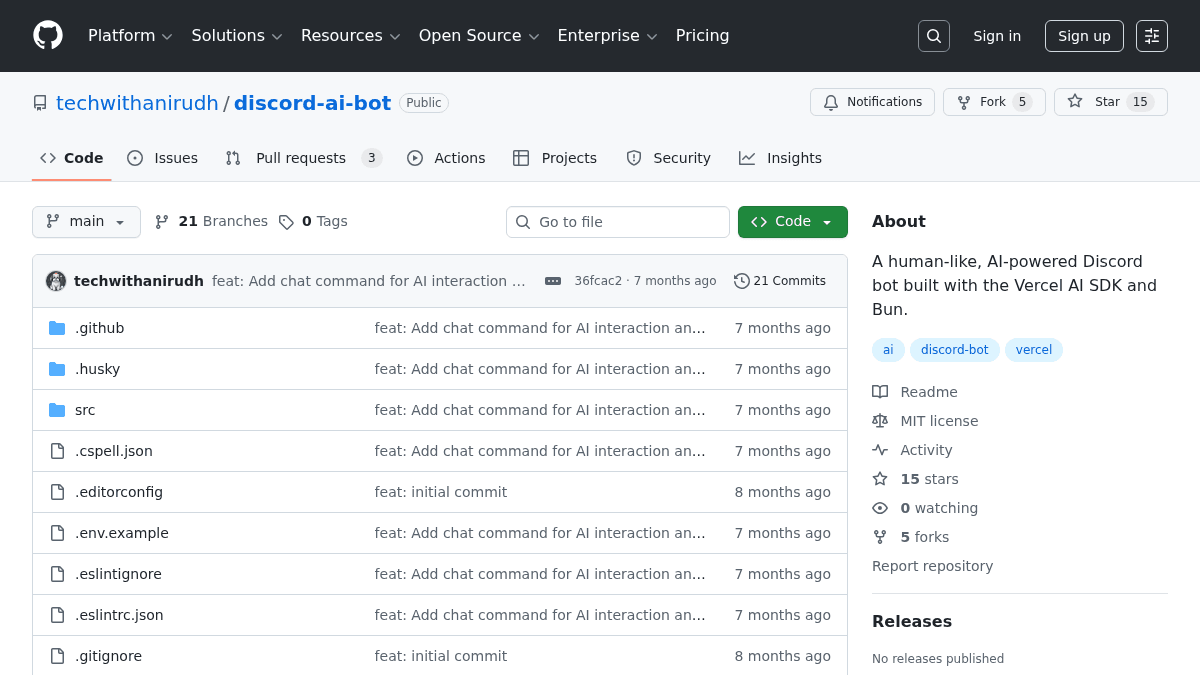Screen dimensions: 1200x675
Task: Click the Sign up button
Action: tap(1084, 36)
